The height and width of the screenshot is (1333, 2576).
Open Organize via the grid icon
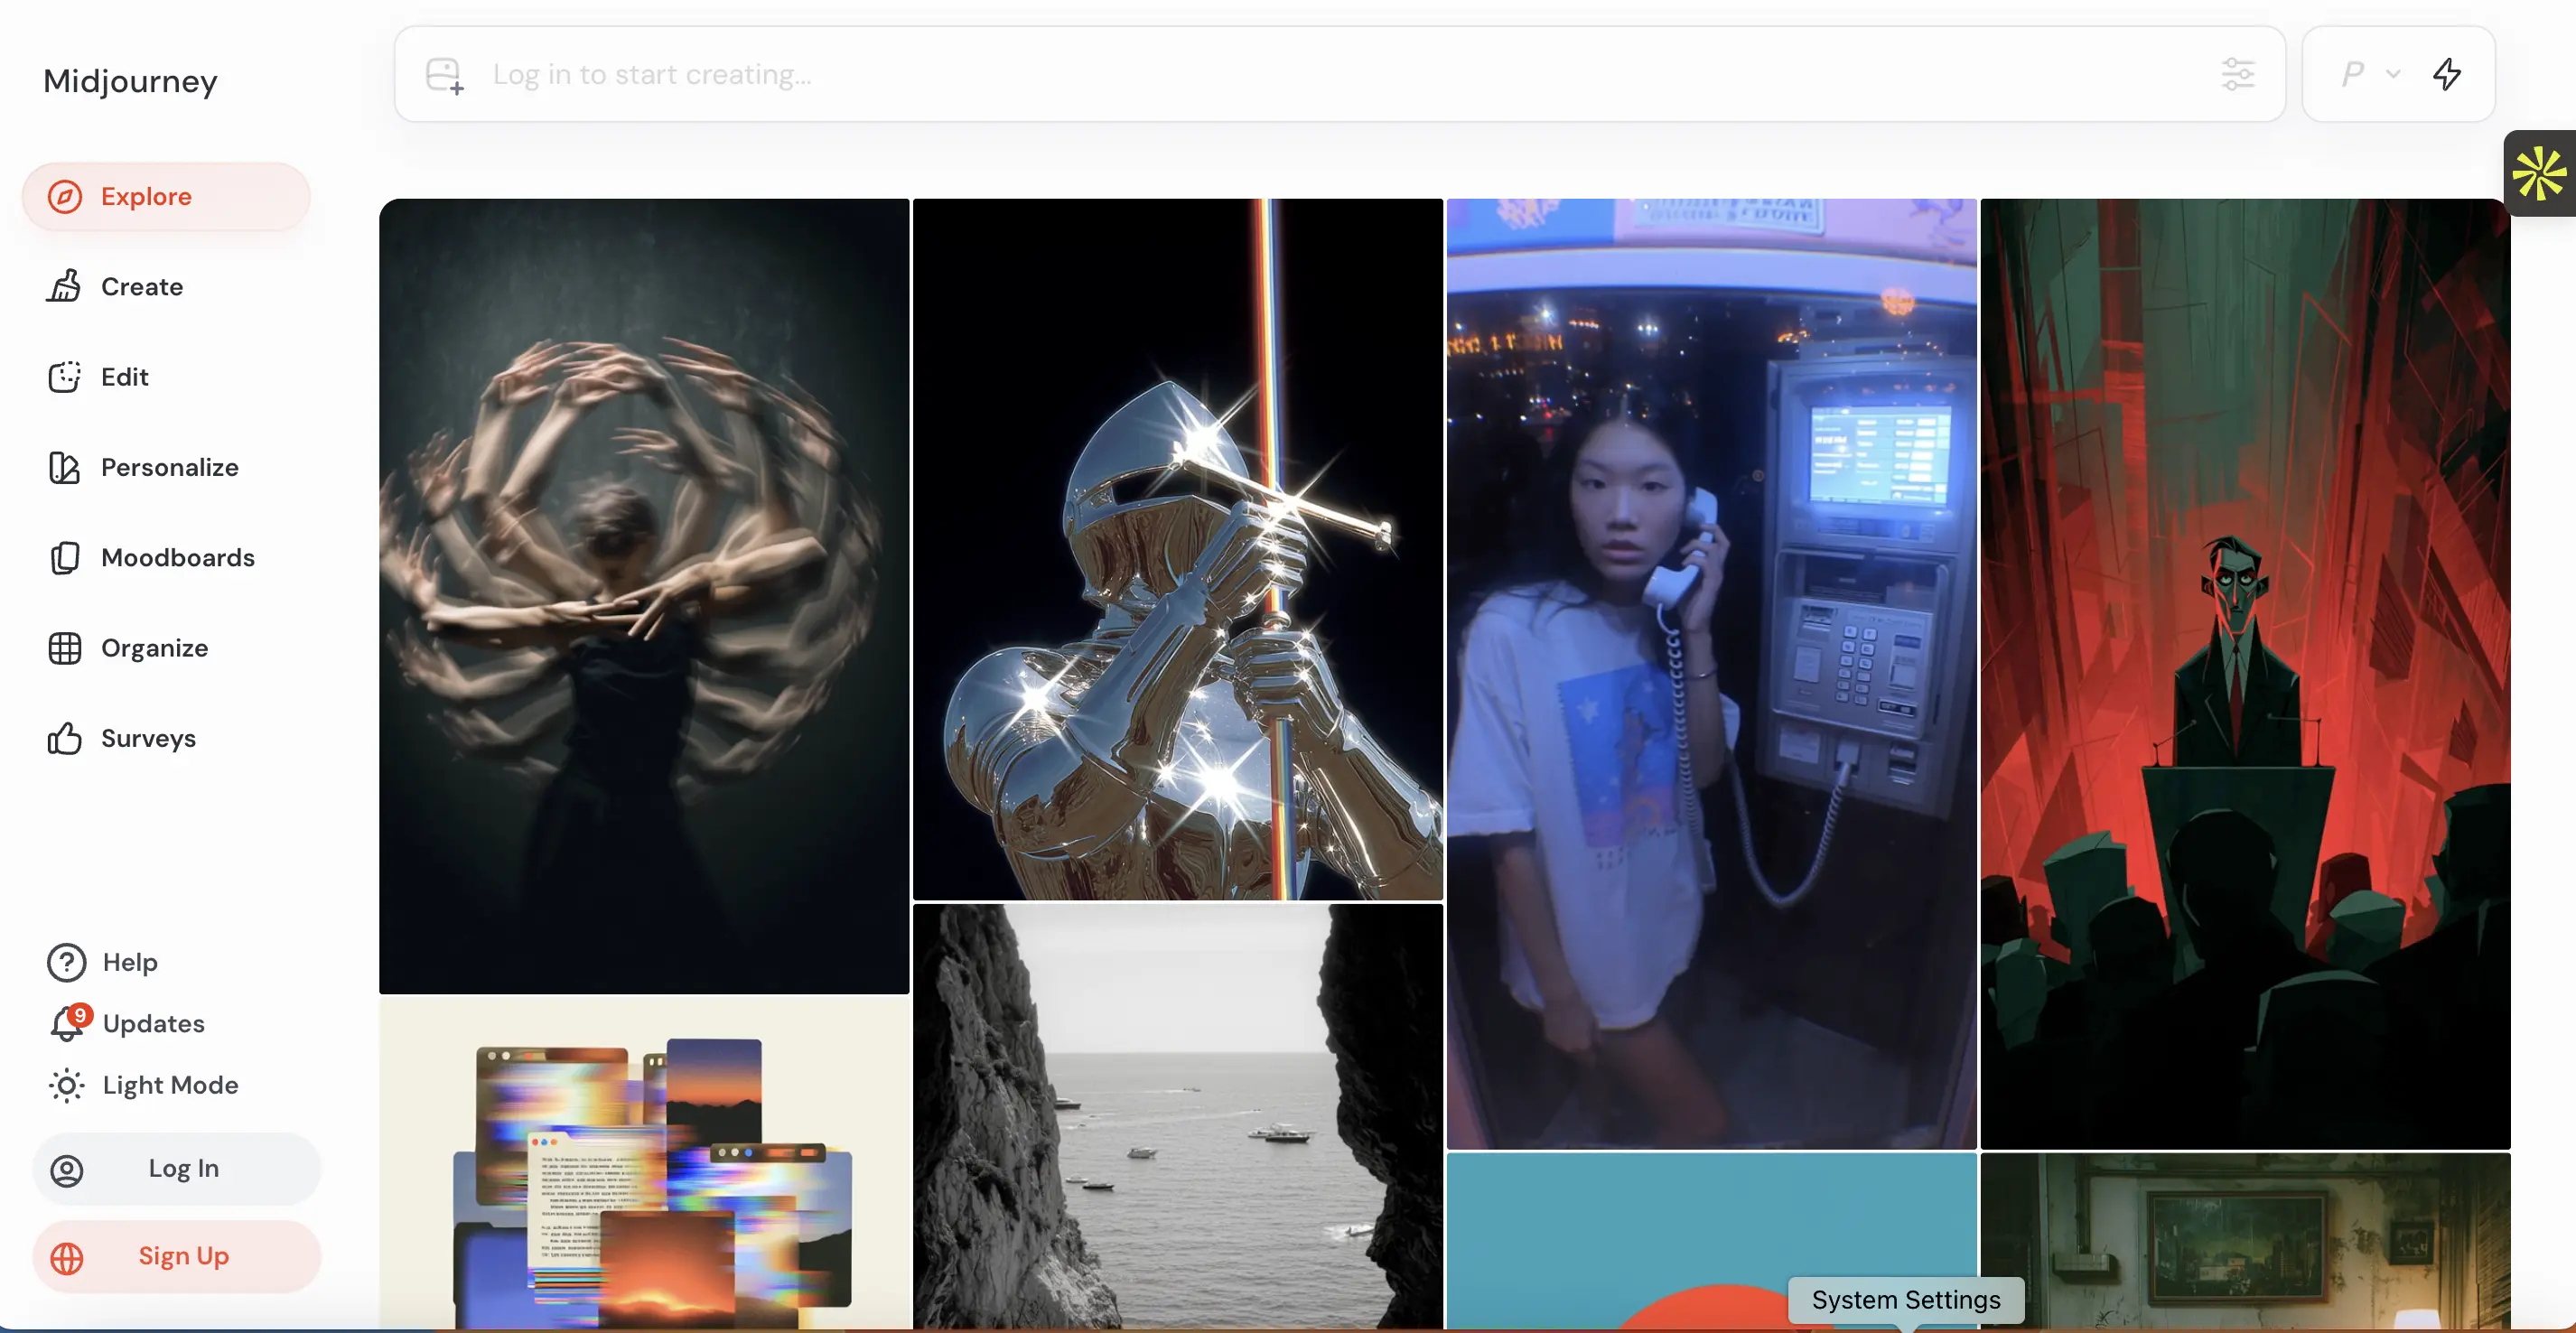coord(65,648)
